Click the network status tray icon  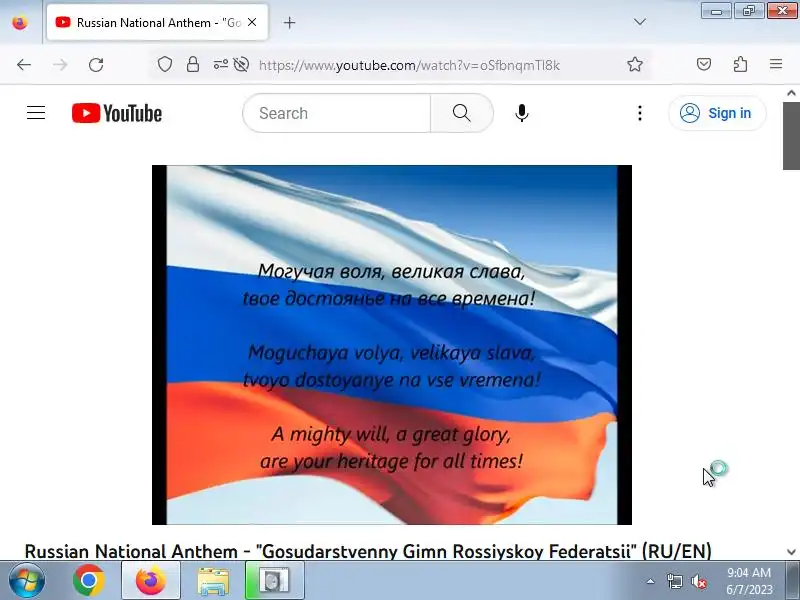tap(674, 581)
